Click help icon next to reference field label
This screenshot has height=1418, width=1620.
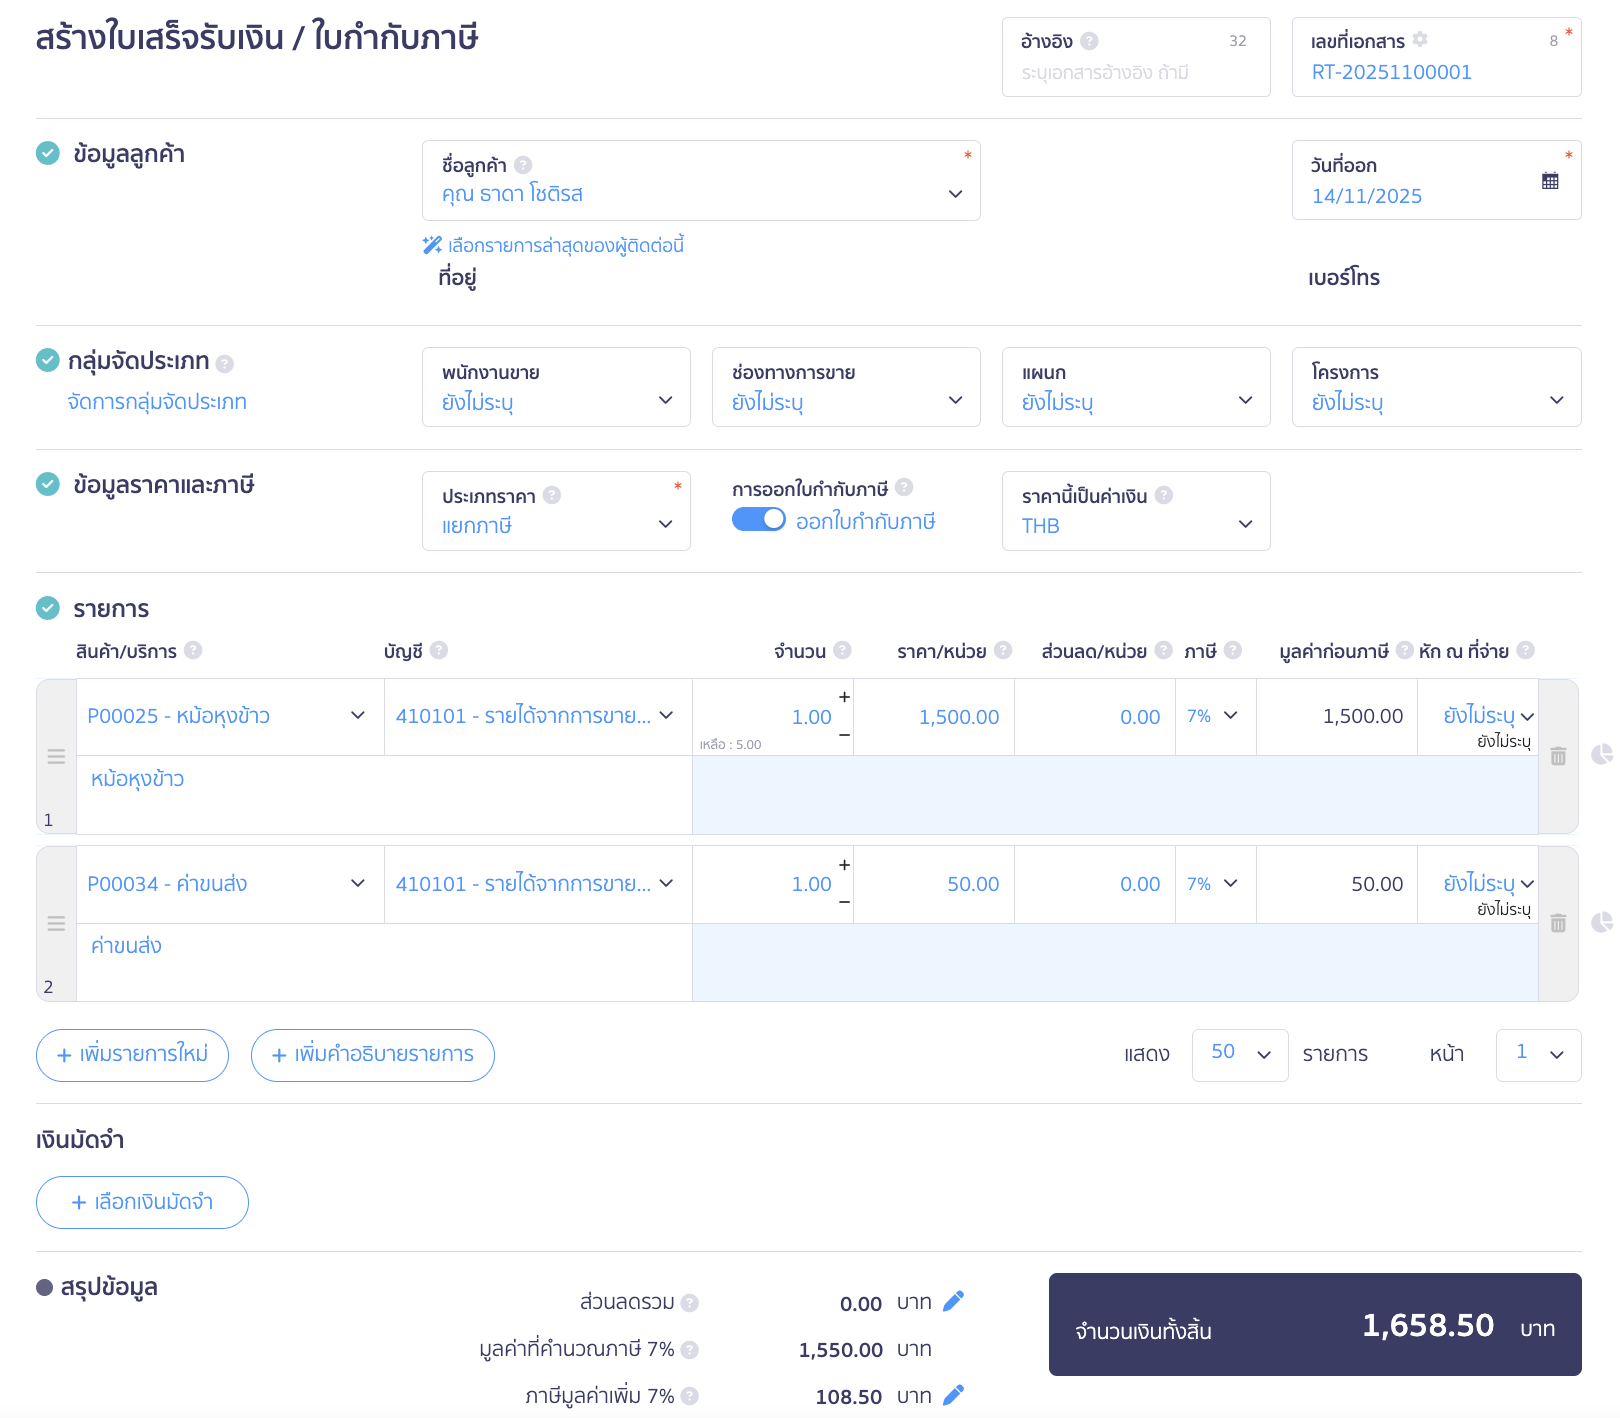pyautogui.click(x=1089, y=41)
